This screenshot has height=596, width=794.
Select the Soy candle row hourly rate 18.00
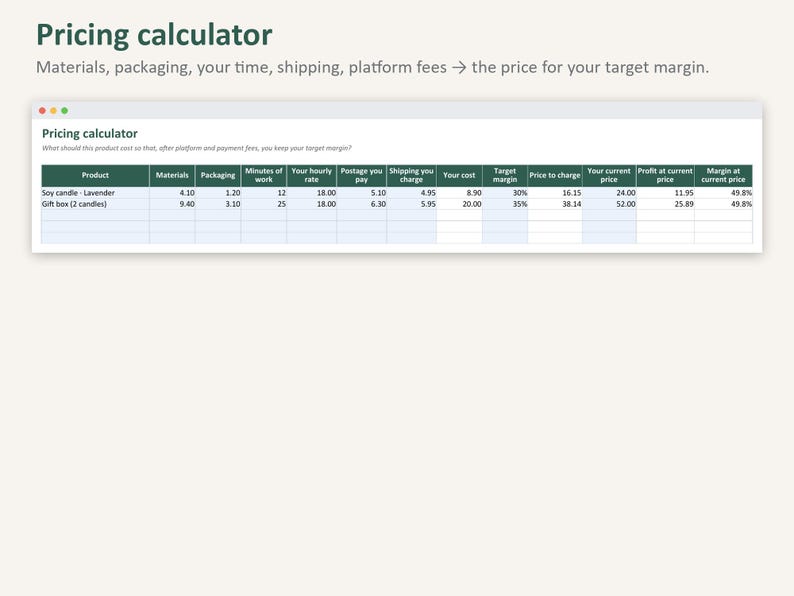(311, 193)
